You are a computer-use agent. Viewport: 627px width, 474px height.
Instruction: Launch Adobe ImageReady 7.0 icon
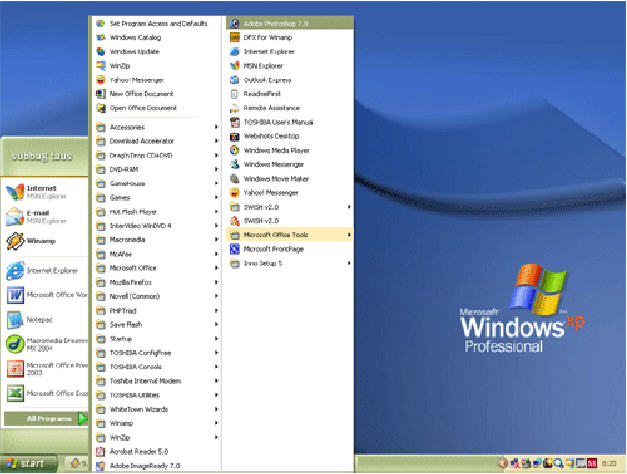coord(101,466)
